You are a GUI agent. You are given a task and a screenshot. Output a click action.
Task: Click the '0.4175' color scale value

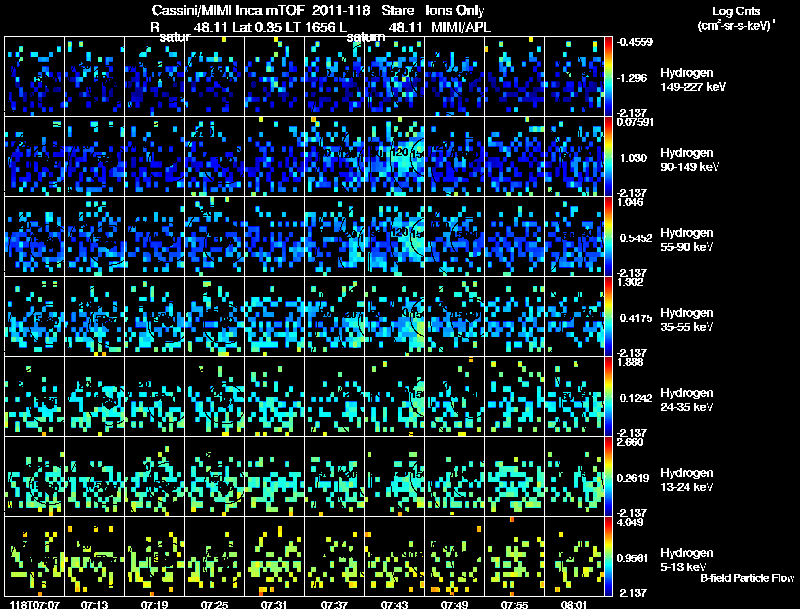click(x=636, y=318)
